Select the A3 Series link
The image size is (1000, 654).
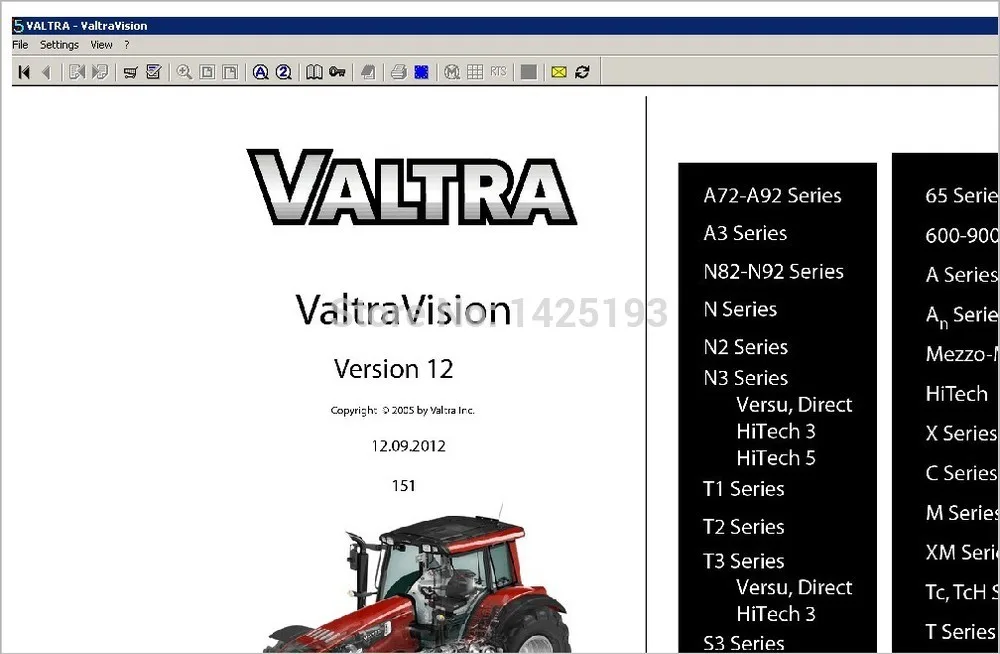(744, 233)
